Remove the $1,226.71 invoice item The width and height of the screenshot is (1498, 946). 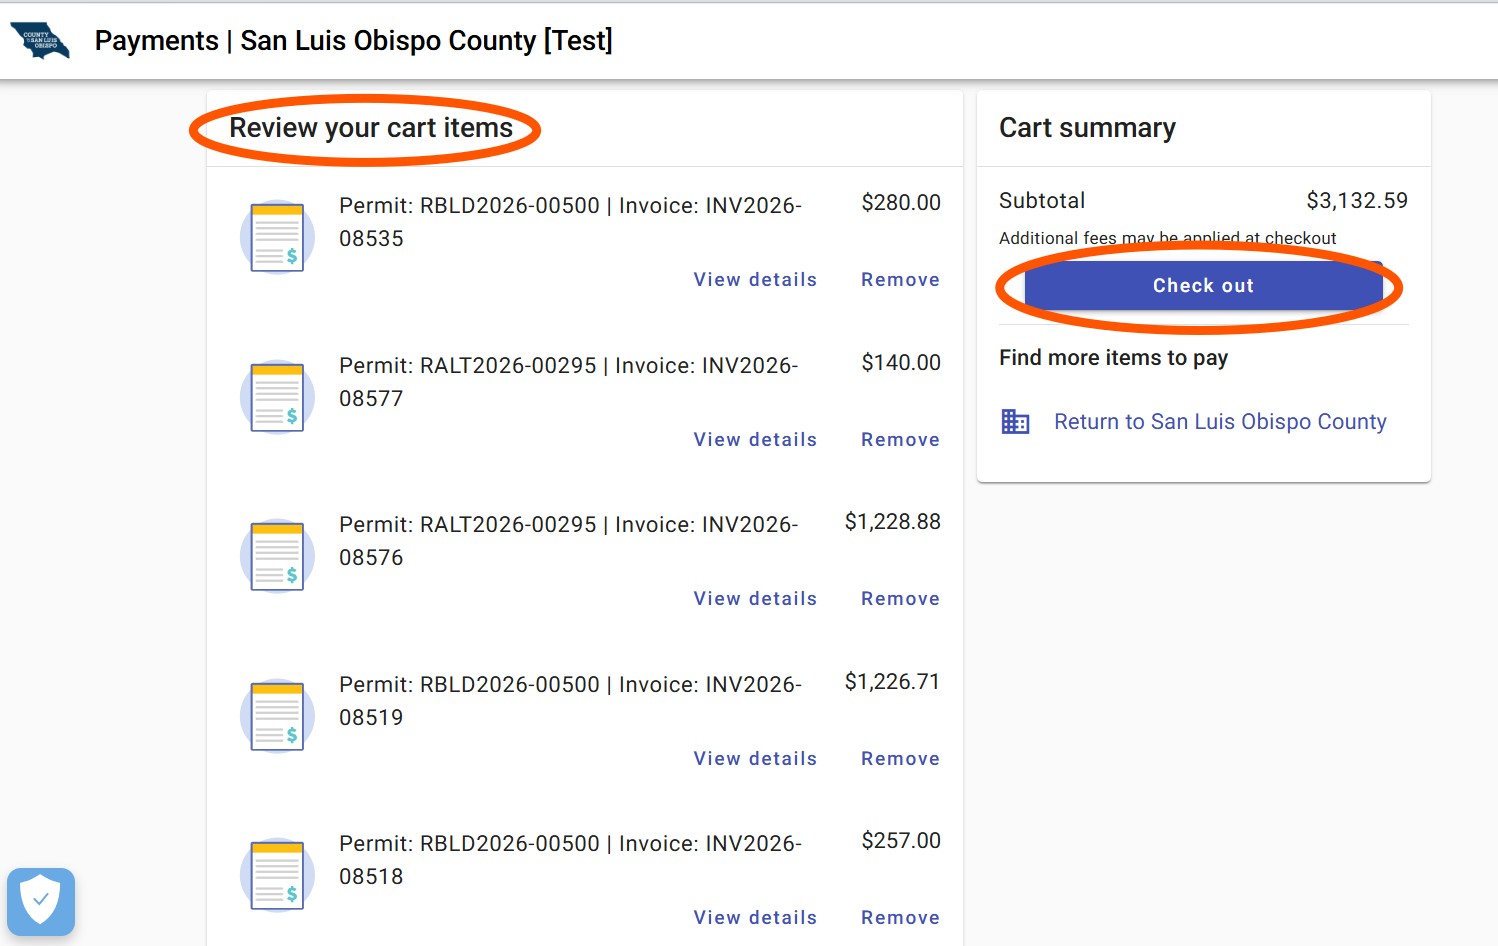(x=900, y=759)
